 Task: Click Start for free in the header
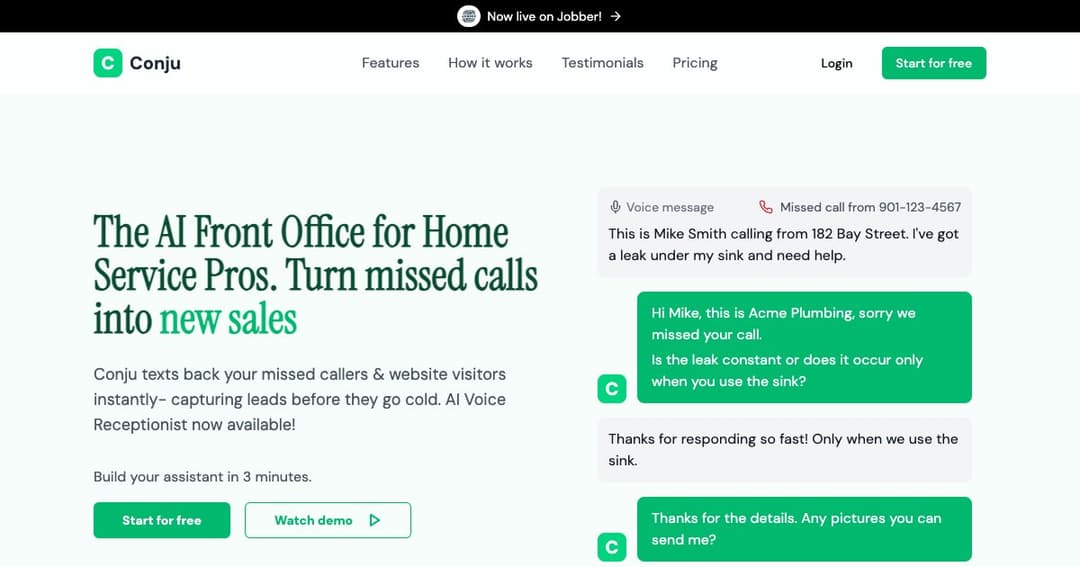coord(933,63)
